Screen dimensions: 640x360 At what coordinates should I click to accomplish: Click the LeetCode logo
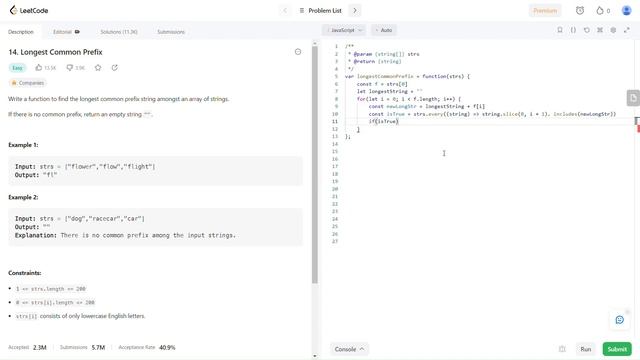click(x=29, y=10)
